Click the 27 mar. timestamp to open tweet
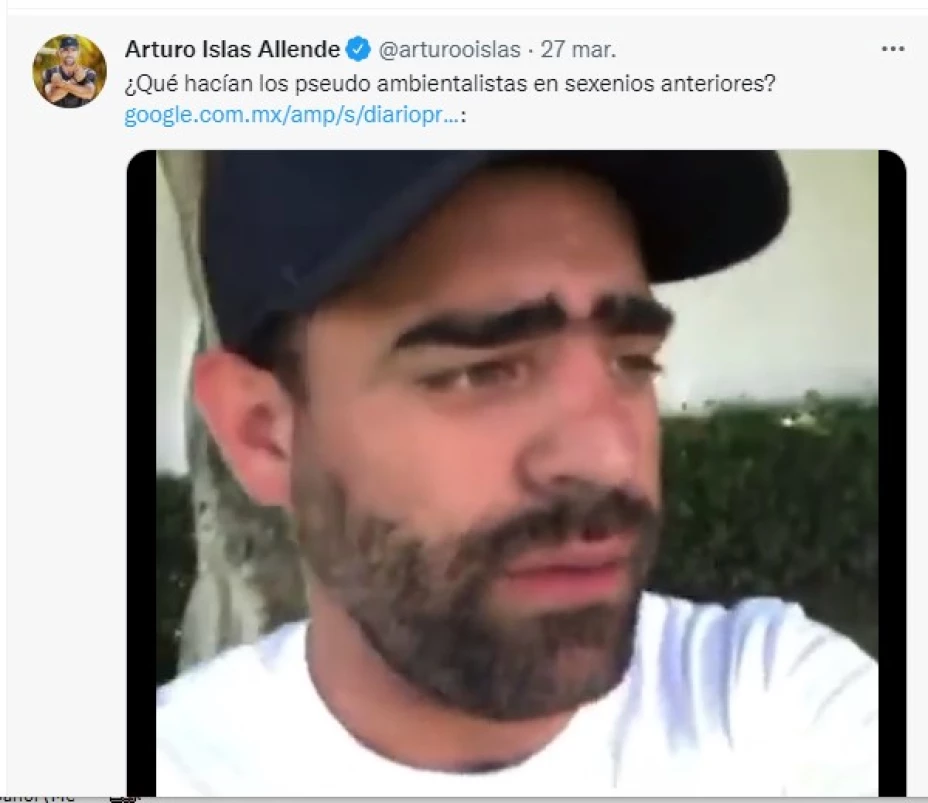 pos(578,49)
